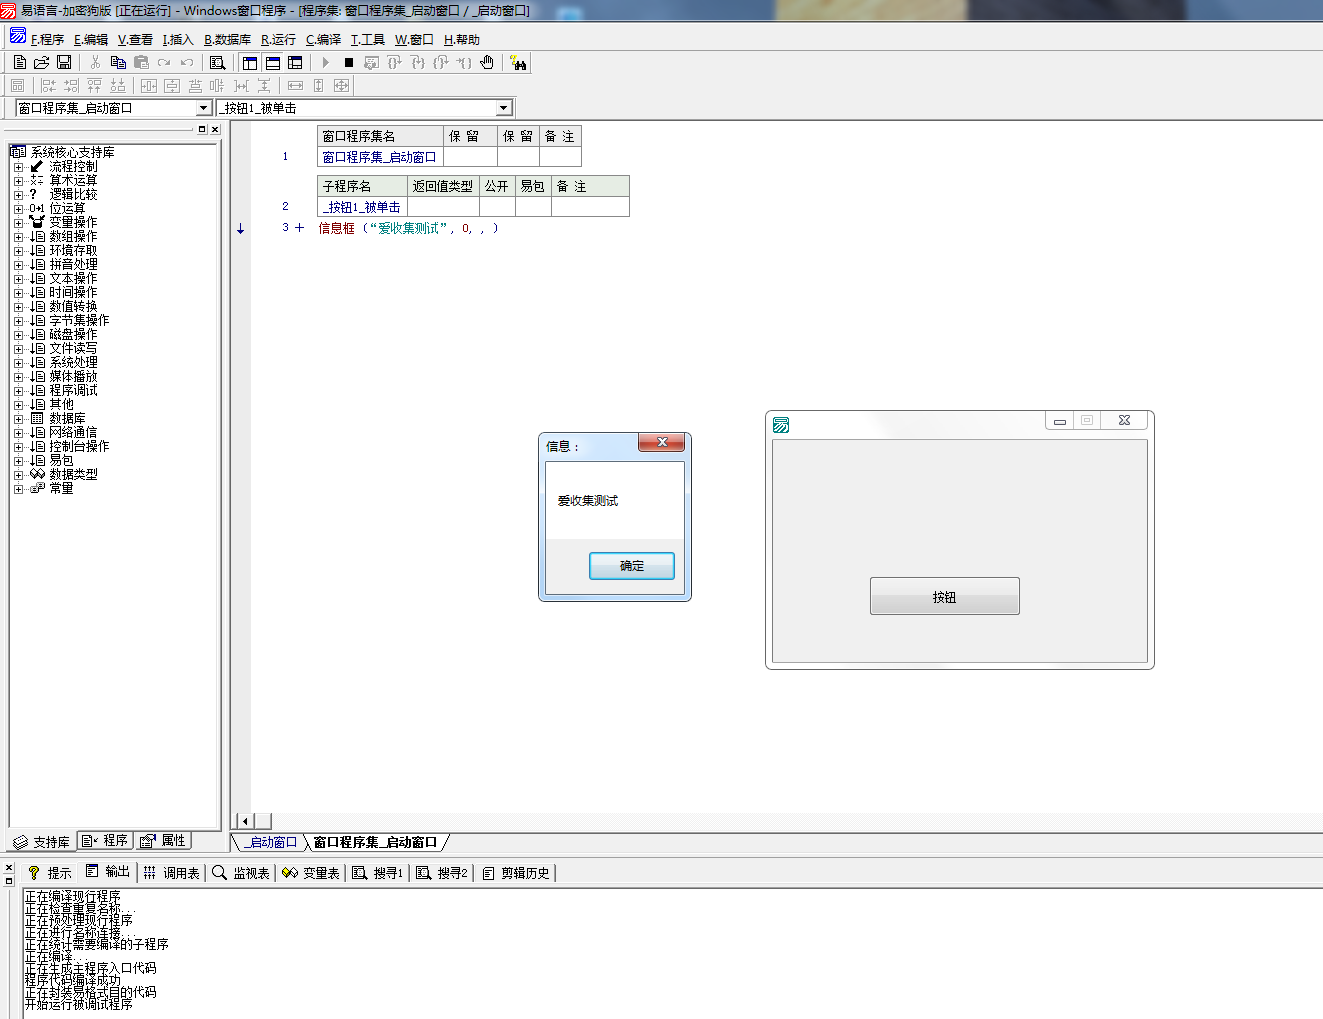Click the hand icon in the debug toolbar
This screenshot has width=1323, height=1019.
pyautogui.click(x=487, y=62)
